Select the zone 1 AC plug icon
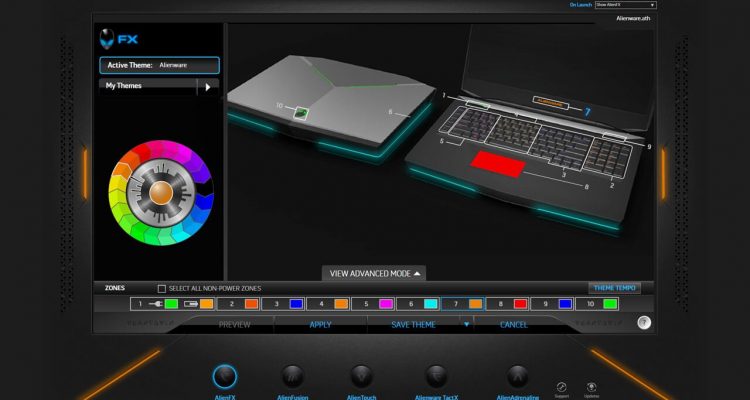The image size is (750, 400). click(156, 304)
